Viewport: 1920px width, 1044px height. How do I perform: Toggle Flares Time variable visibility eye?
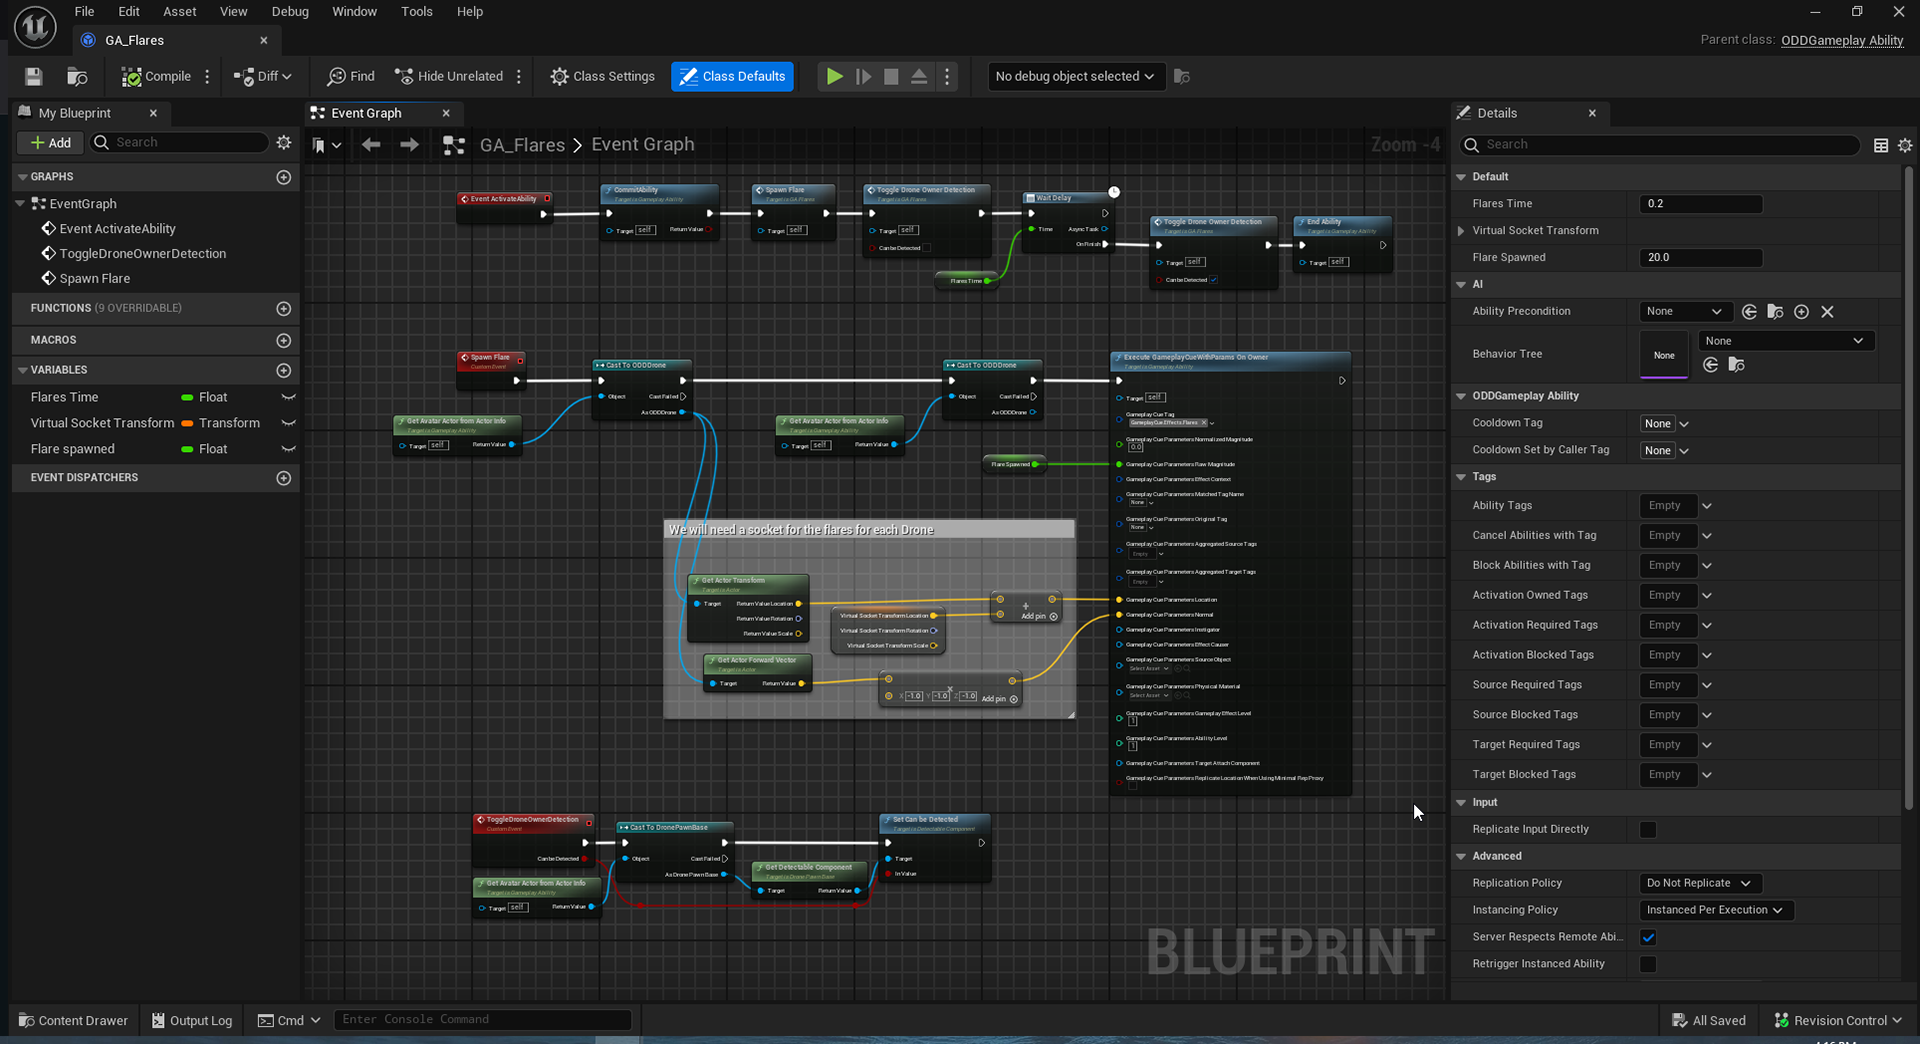(x=288, y=398)
